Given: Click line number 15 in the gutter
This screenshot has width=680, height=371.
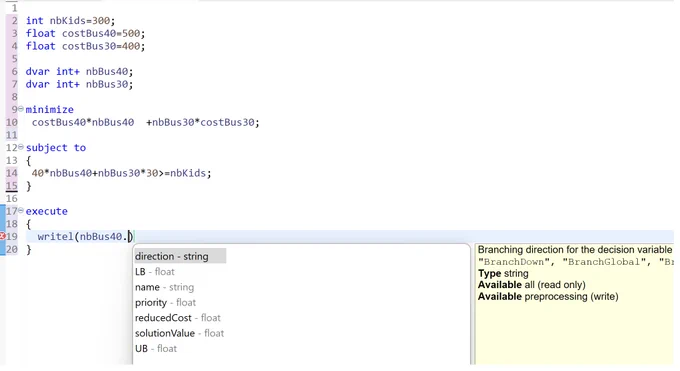Looking at the screenshot, I should [12, 186].
